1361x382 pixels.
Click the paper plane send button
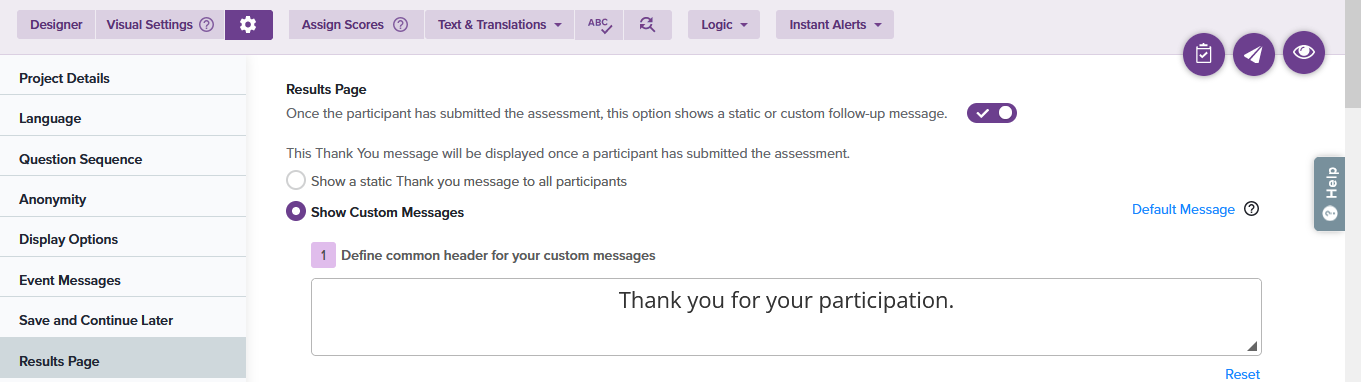(1254, 55)
